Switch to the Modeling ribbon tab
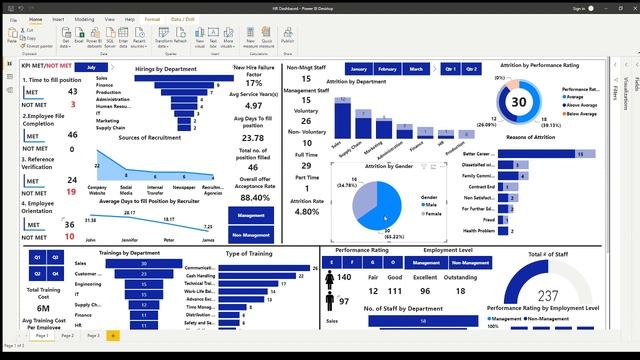640x360 pixels. tap(84, 20)
